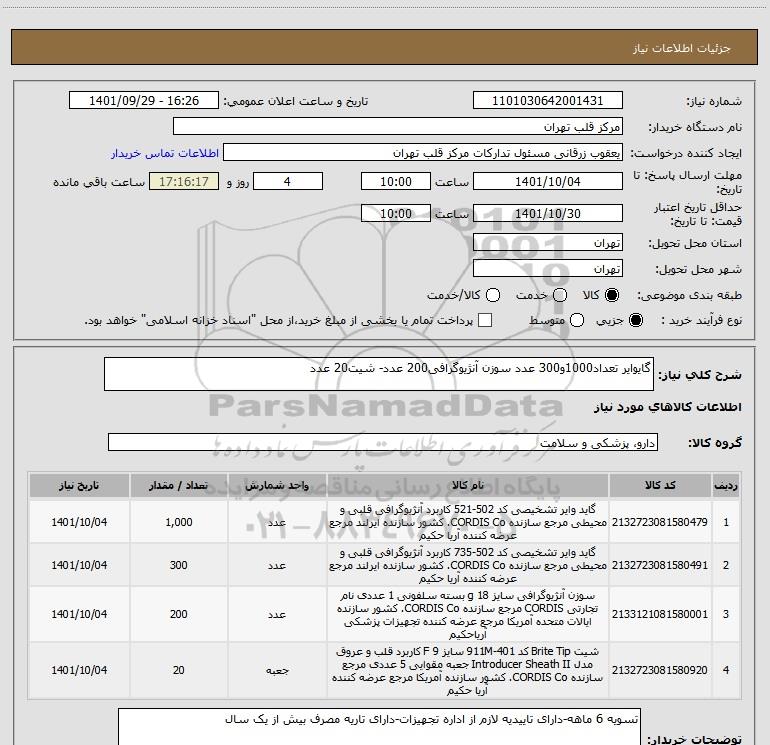
Task: Click the جعبه unit in row 4
Action: tap(277, 670)
